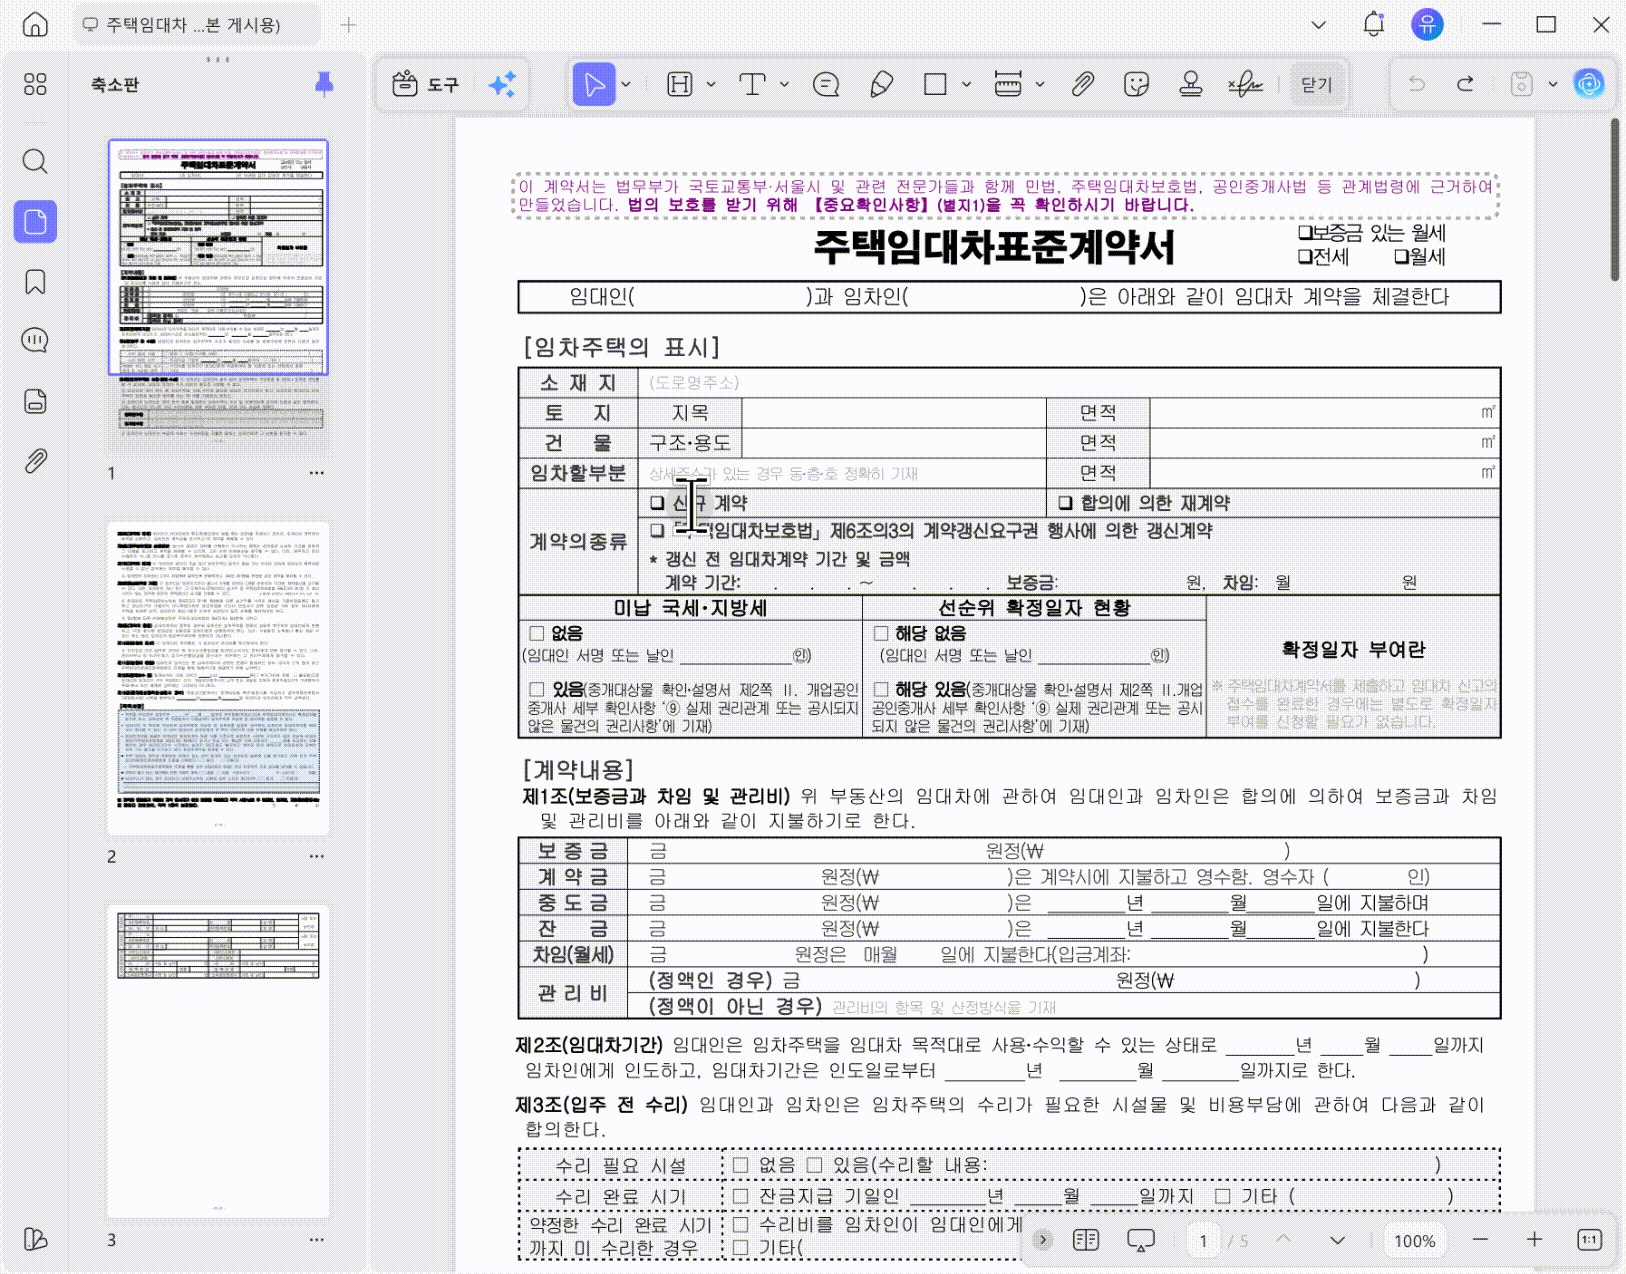Check 합의에 의한 재계약 box
Viewport: 1626px width, 1274px height.
pos(1065,503)
